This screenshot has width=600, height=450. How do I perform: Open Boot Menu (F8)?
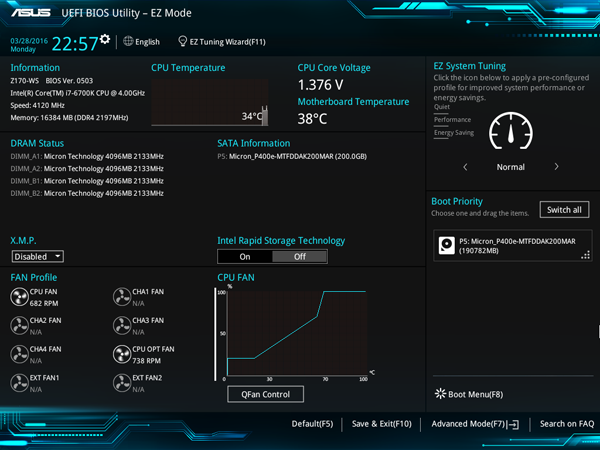coord(469,394)
